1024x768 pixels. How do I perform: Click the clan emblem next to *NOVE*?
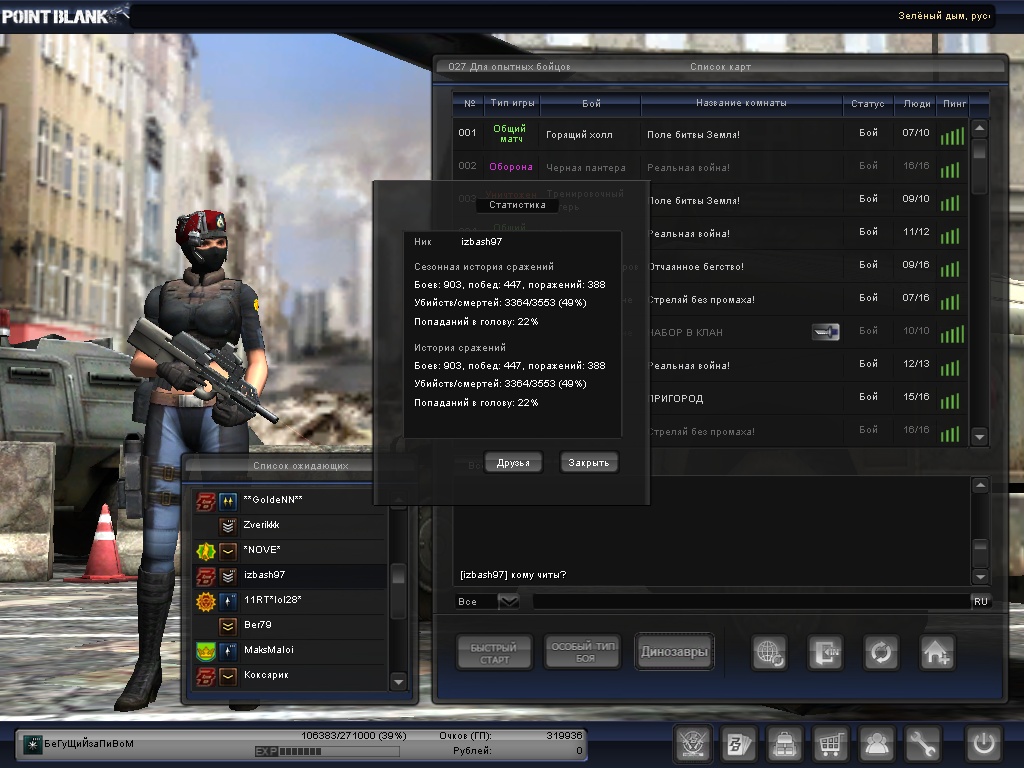(x=206, y=551)
